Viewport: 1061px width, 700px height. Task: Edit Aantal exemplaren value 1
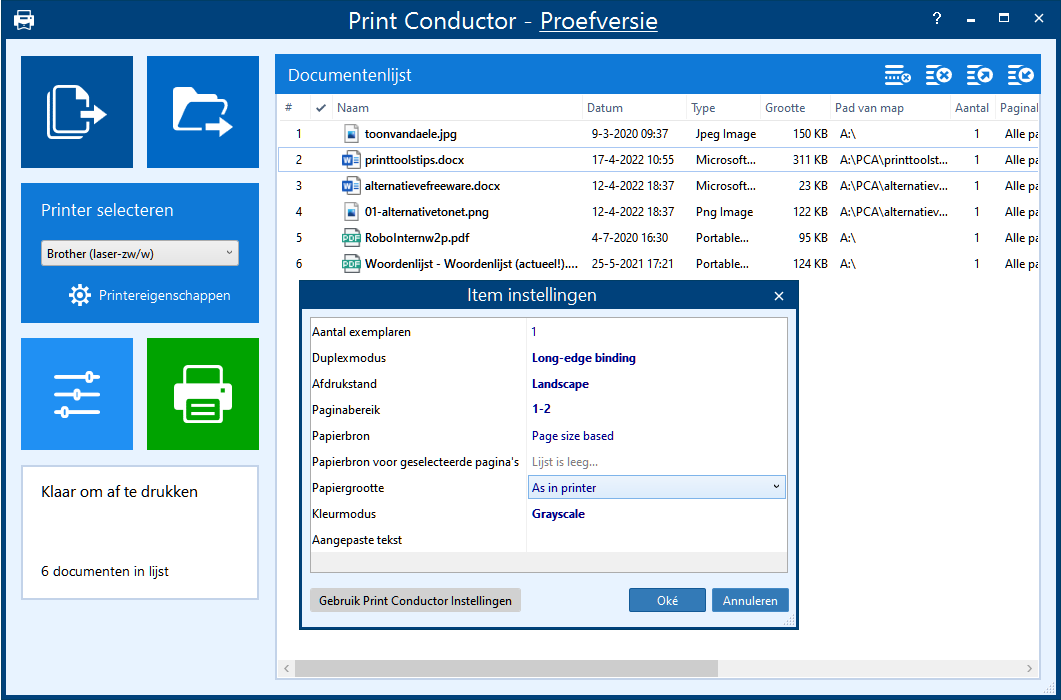[x=534, y=332]
